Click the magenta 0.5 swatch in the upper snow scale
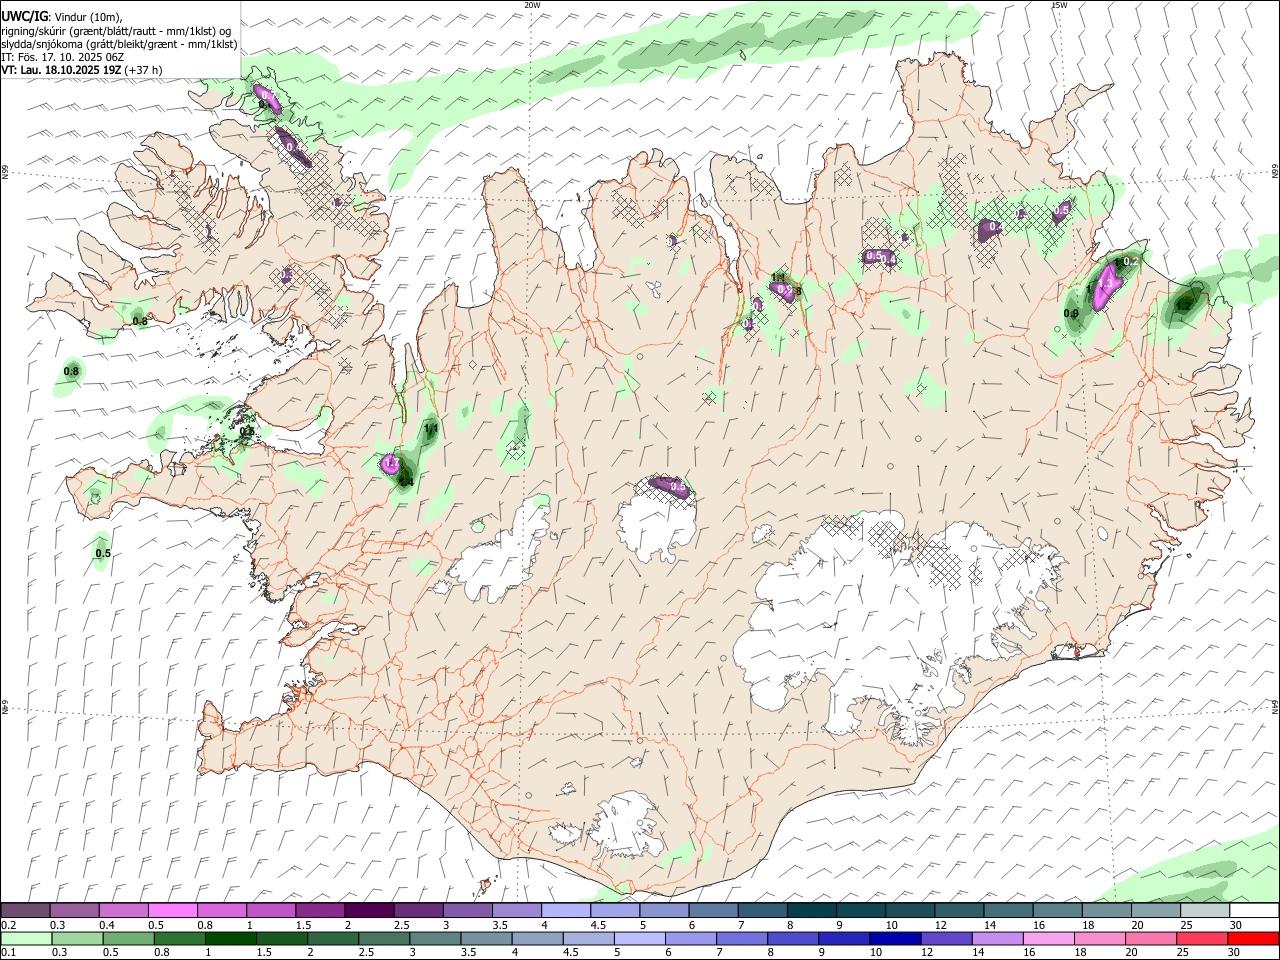Screen dimensions: 1280x960 [x=174, y=911]
